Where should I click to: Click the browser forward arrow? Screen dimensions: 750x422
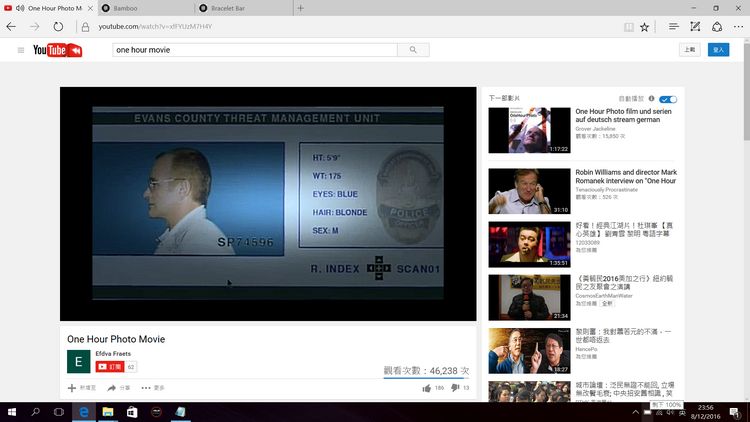pyautogui.click(x=35, y=27)
